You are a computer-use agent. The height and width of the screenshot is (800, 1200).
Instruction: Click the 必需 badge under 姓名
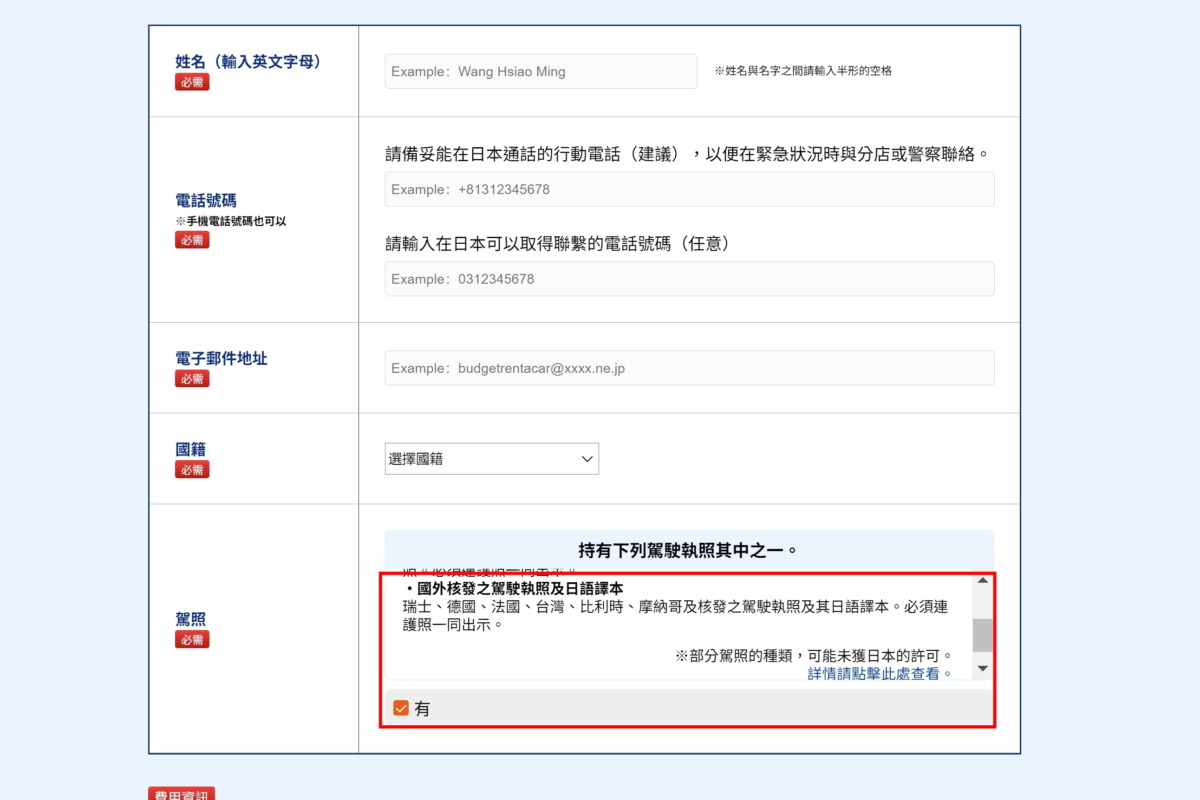click(x=192, y=82)
